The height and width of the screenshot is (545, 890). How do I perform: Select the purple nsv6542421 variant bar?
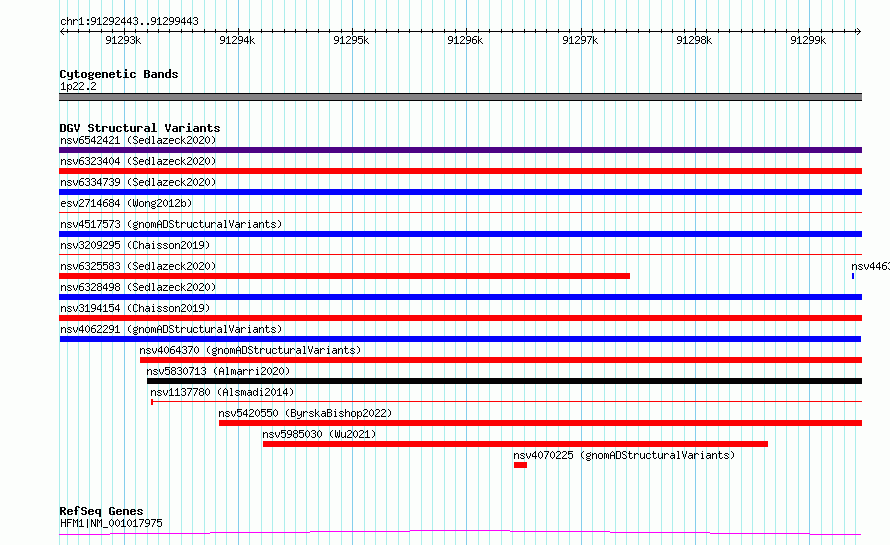coord(460,150)
